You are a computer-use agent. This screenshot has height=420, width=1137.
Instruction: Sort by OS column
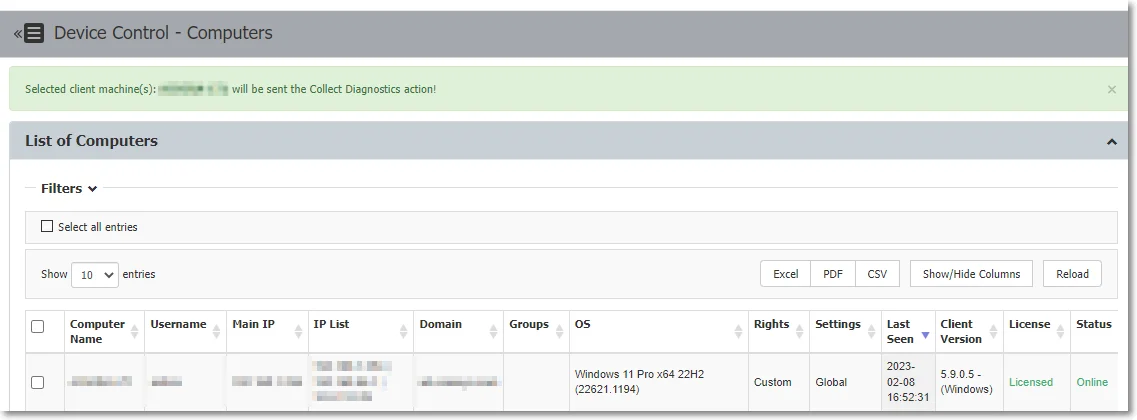tap(658, 332)
